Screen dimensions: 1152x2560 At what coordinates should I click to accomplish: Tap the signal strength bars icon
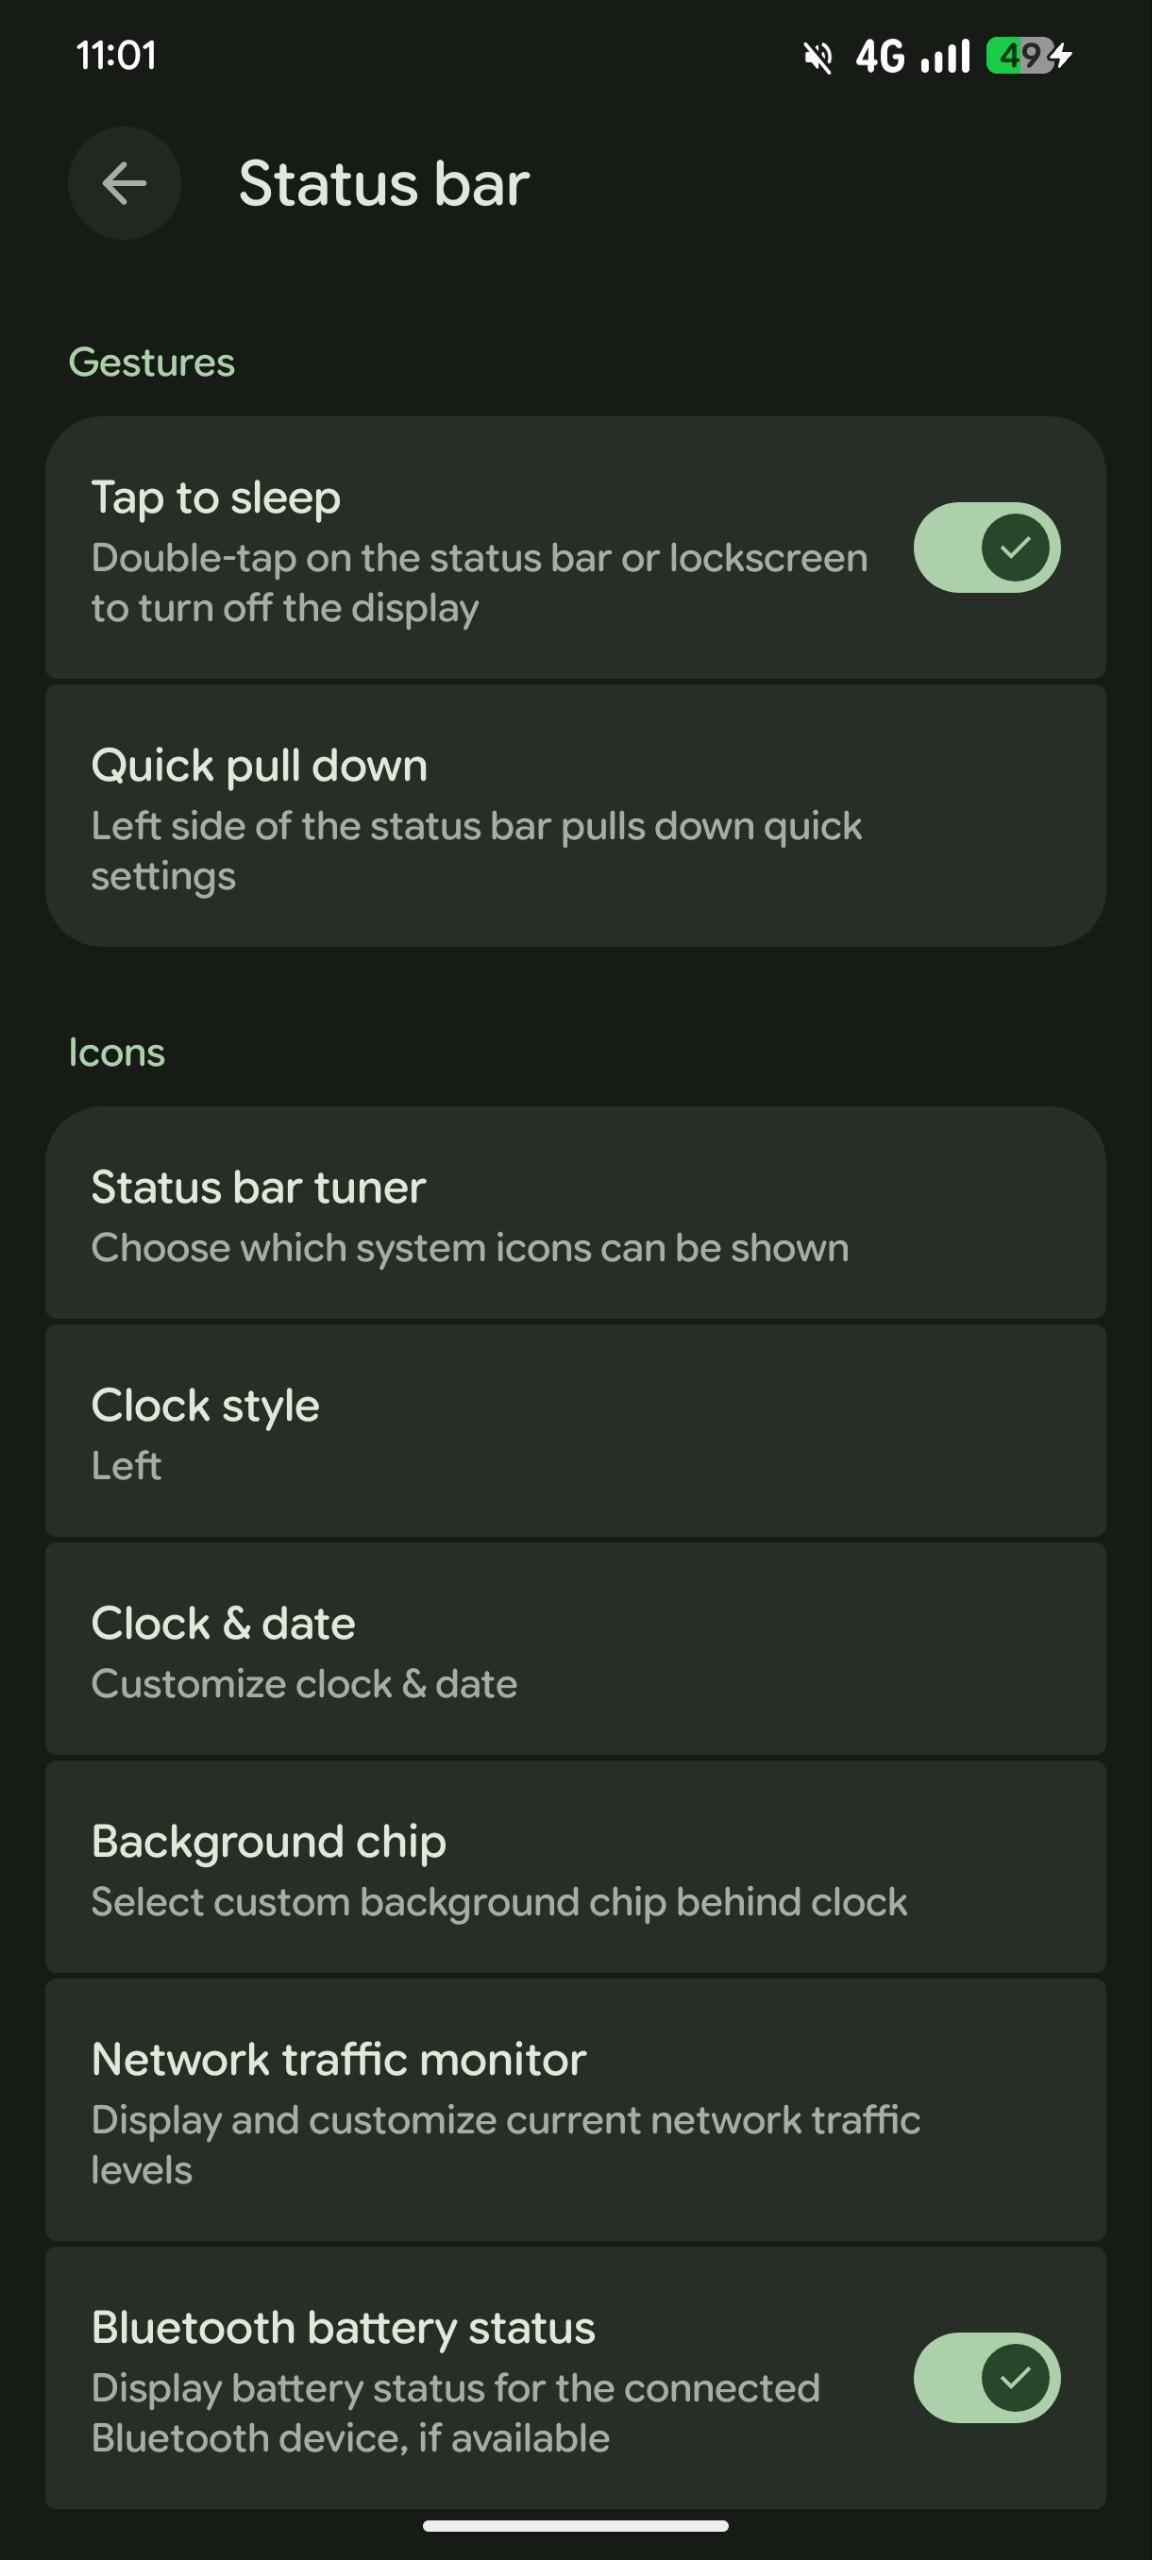click(945, 57)
